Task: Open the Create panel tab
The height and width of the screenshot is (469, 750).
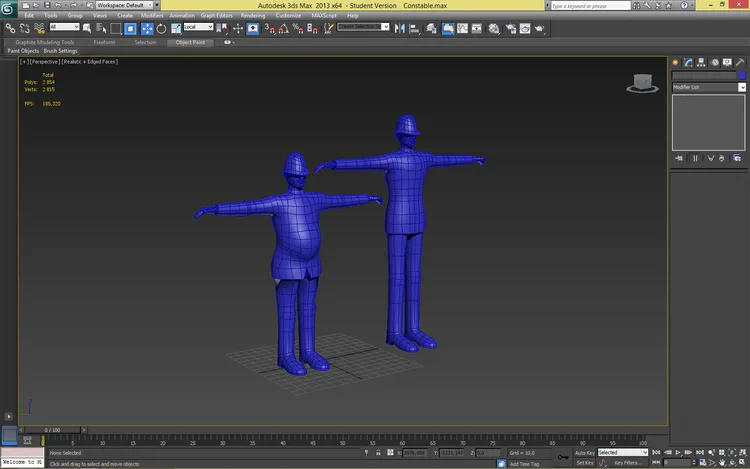Action: [x=675, y=62]
